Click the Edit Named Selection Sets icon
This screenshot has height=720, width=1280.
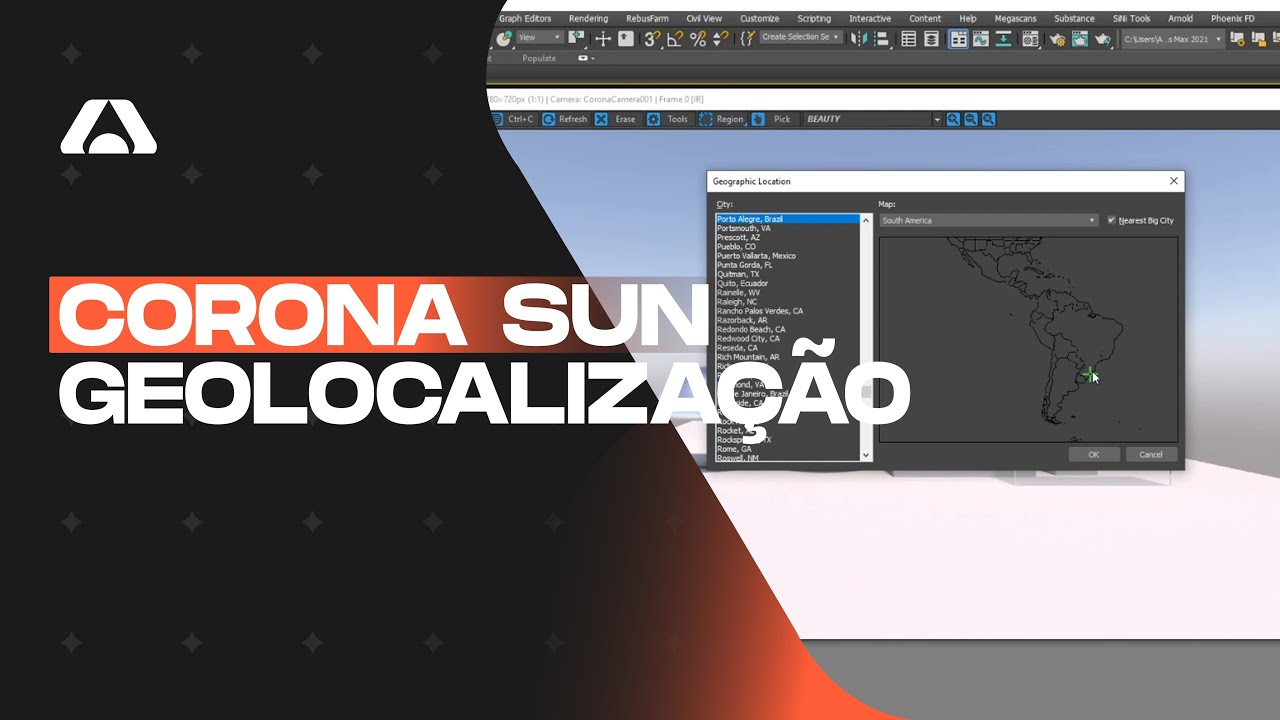pyautogui.click(x=747, y=39)
